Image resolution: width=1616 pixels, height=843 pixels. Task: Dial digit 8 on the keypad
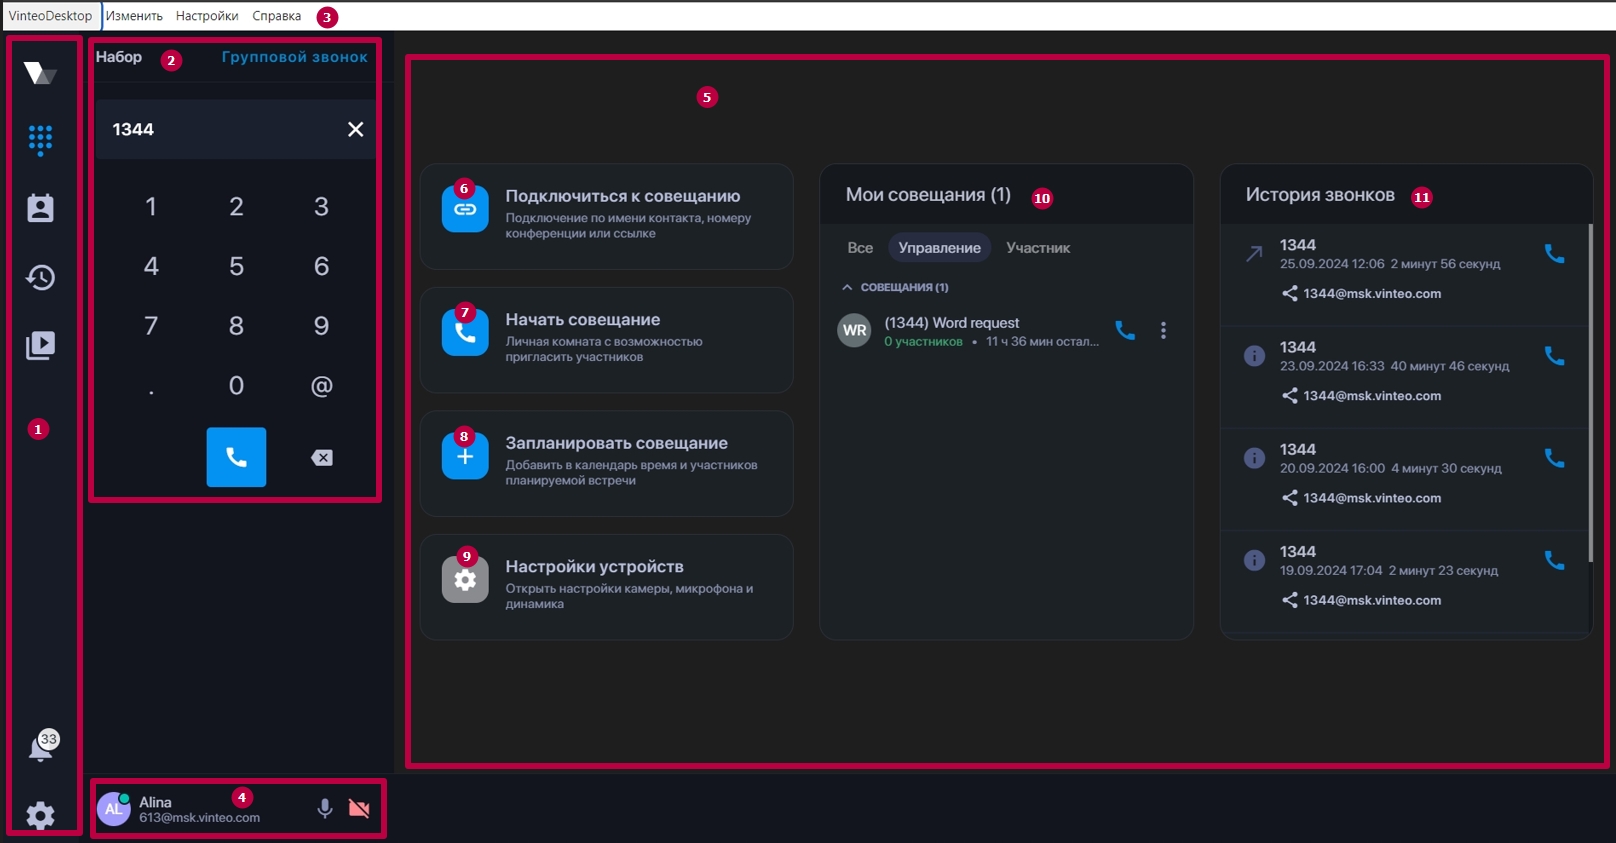236,326
